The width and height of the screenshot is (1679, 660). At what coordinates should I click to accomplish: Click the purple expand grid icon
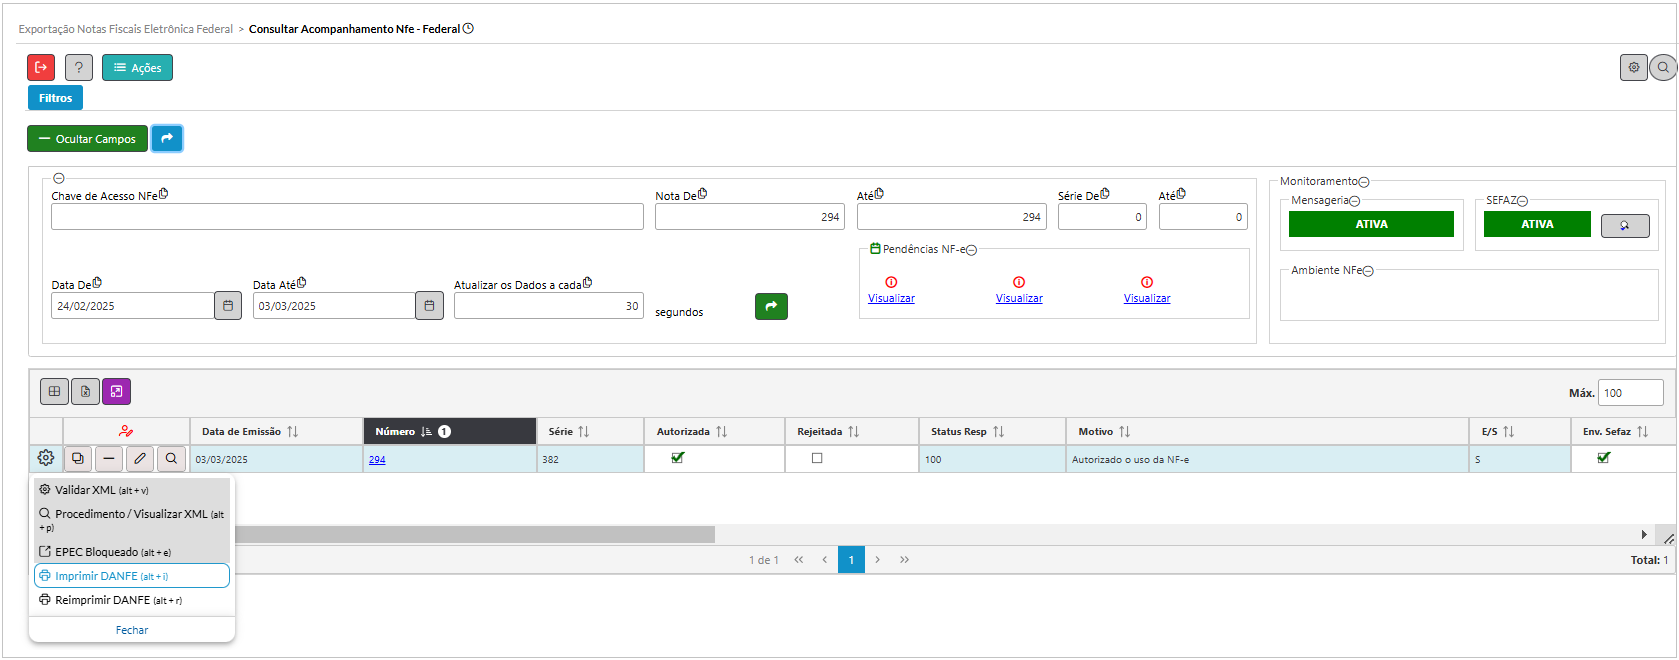(x=117, y=392)
